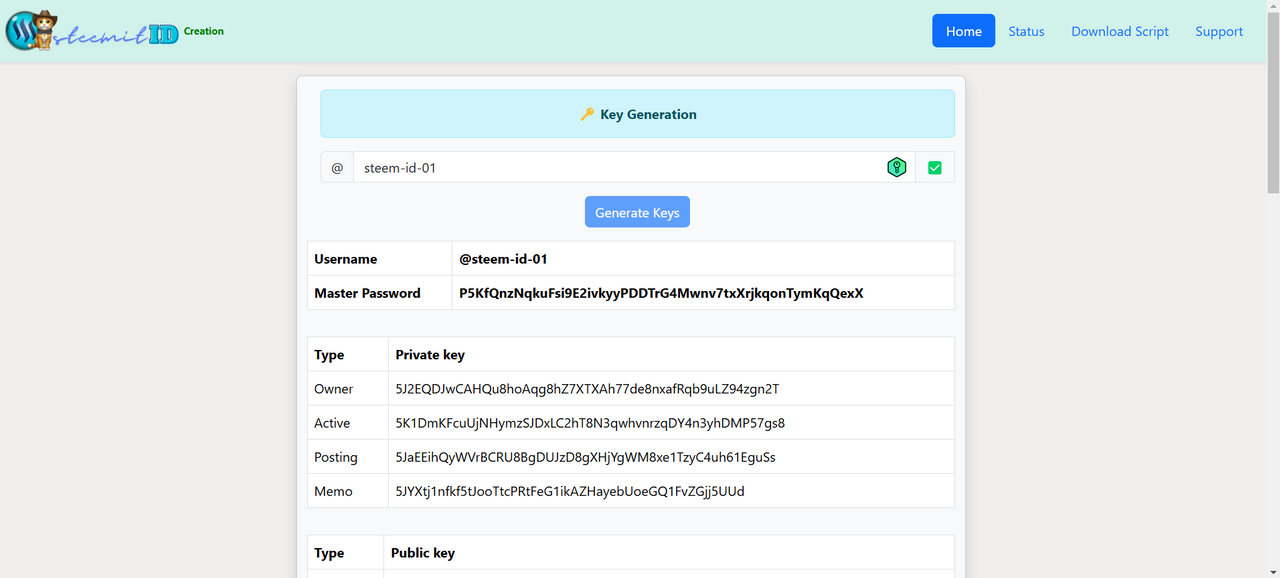Open the Home tab
The width and height of the screenshot is (1280, 578).
tap(964, 31)
